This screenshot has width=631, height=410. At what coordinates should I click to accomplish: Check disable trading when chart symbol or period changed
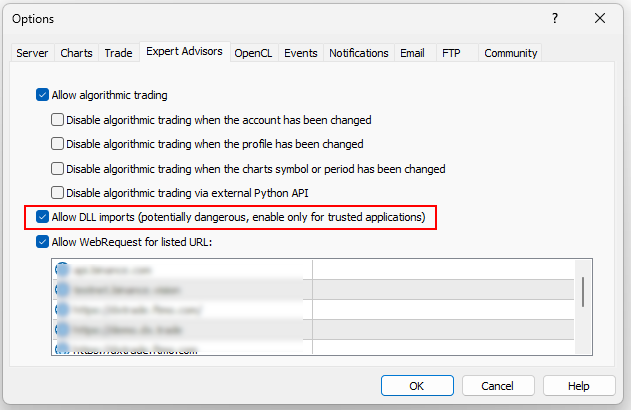coord(58,169)
